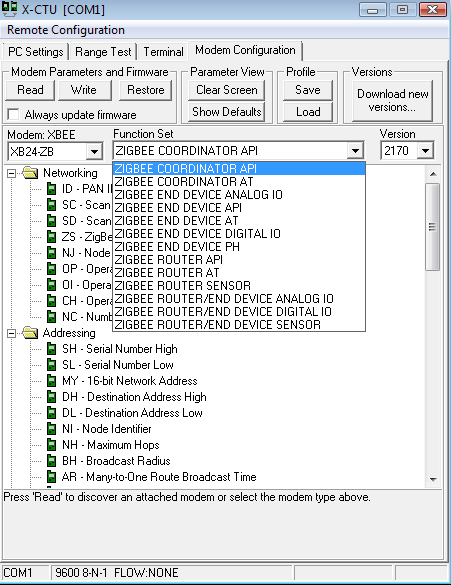This screenshot has width=451, height=585.
Task: Click 9600 8-N-1 FLOW:NONE status text
Action: pos(117,573)
